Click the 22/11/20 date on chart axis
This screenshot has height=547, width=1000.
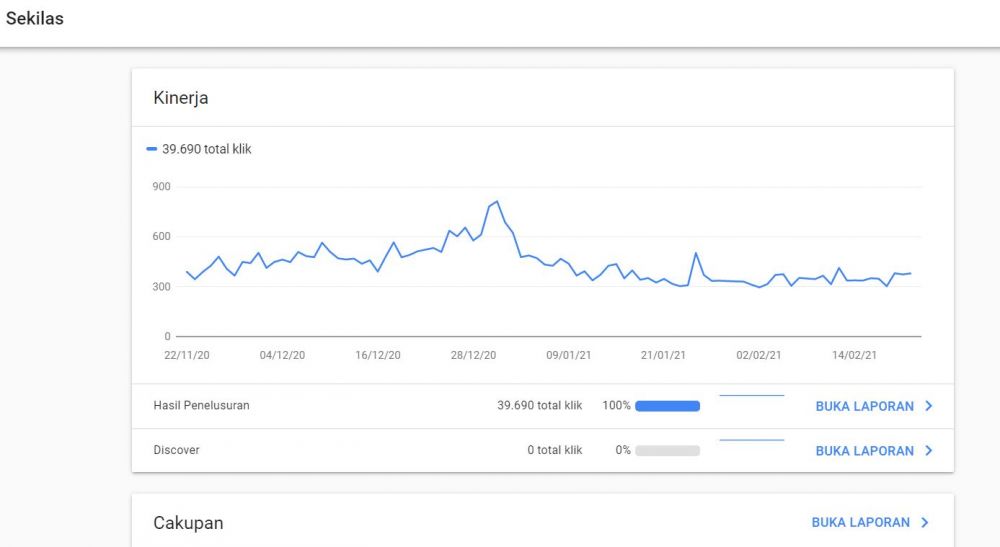(x=185, y=355)
